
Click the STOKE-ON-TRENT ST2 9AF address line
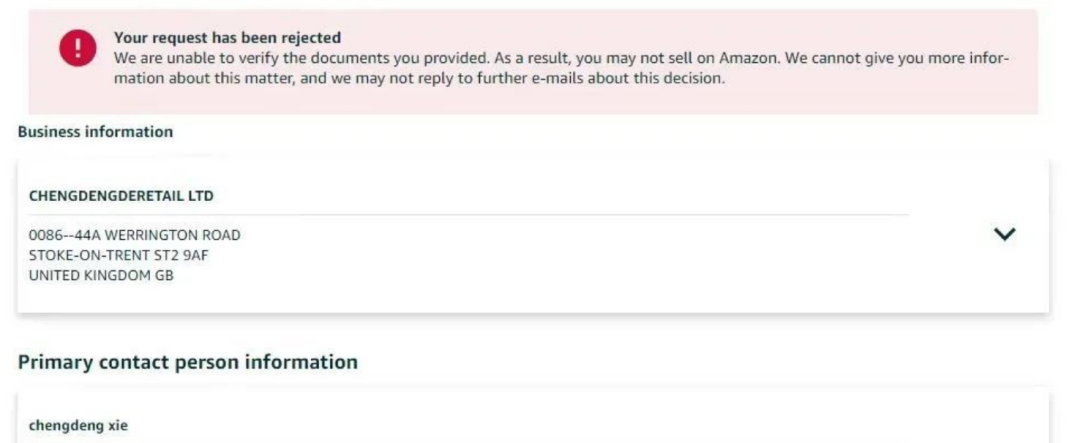point(118,256)
